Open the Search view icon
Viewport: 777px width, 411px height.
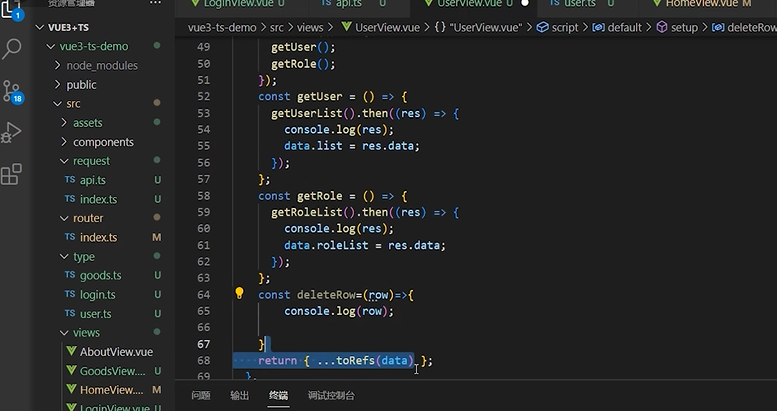pyautogui.click(x=12, y=49)
